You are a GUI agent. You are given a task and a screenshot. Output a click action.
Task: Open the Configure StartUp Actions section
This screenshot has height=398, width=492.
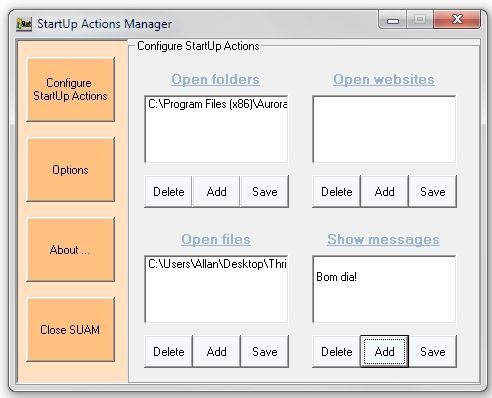click(70, 89)
